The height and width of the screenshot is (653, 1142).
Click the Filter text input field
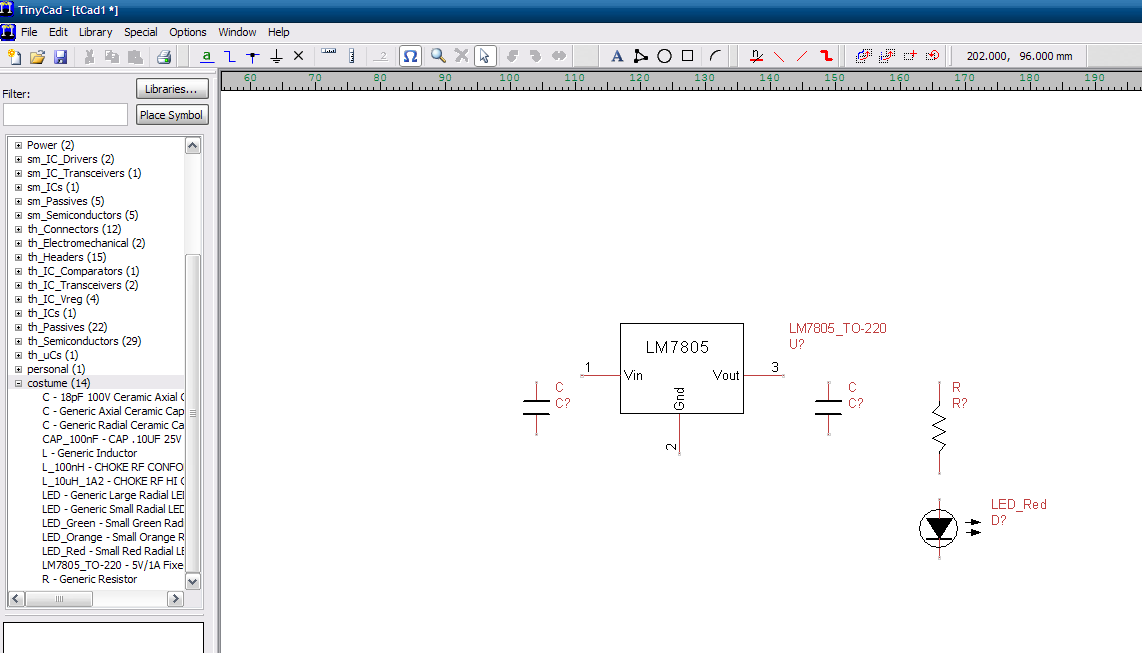(x=65, y=115)
